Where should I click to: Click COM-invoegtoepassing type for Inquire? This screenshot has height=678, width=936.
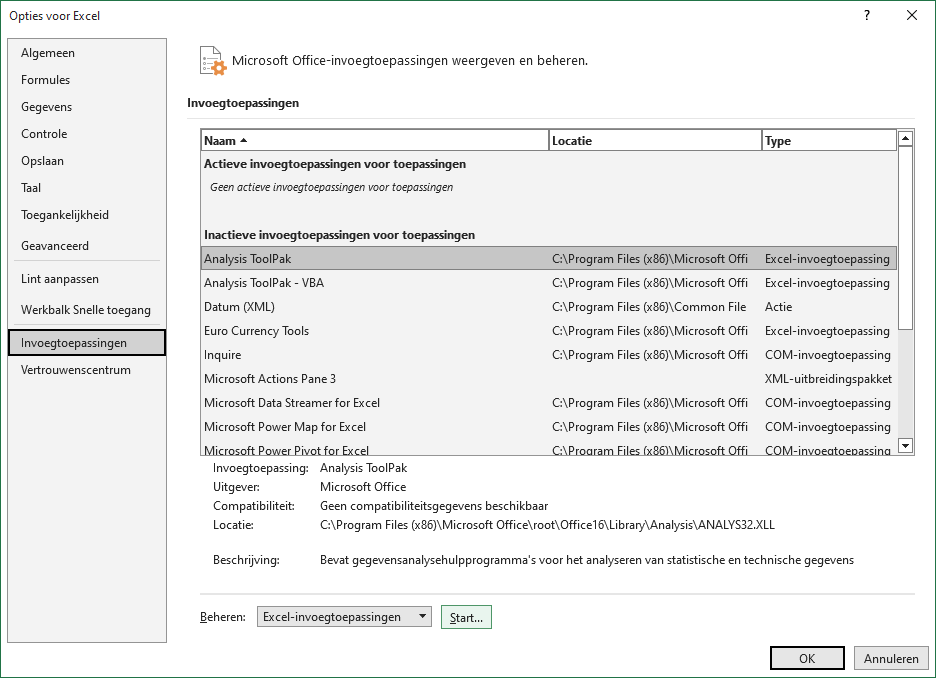tap(827, 355)
